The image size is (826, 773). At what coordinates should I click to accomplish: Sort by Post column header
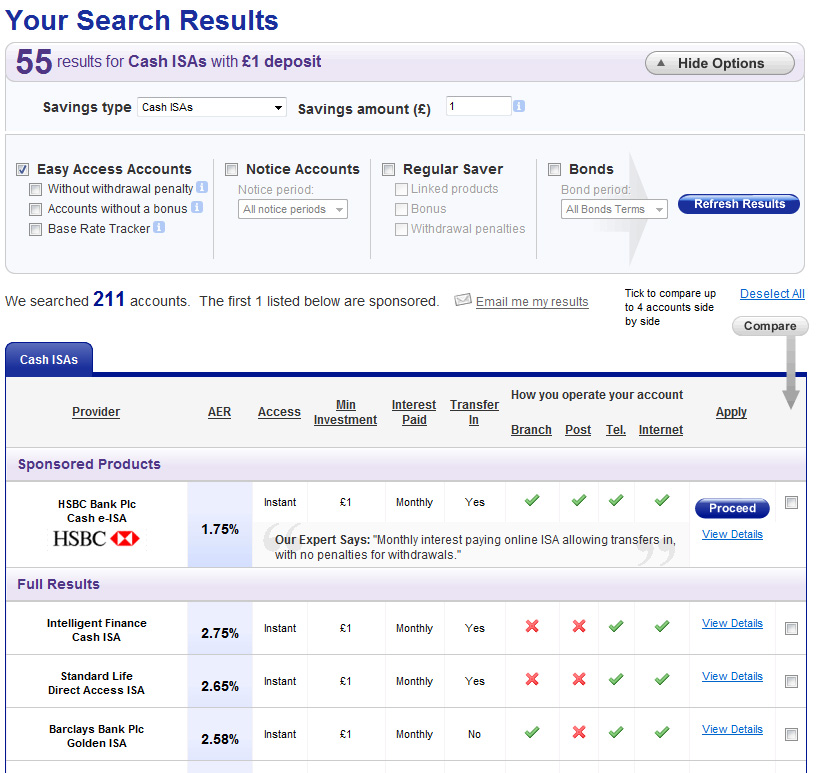578,430
